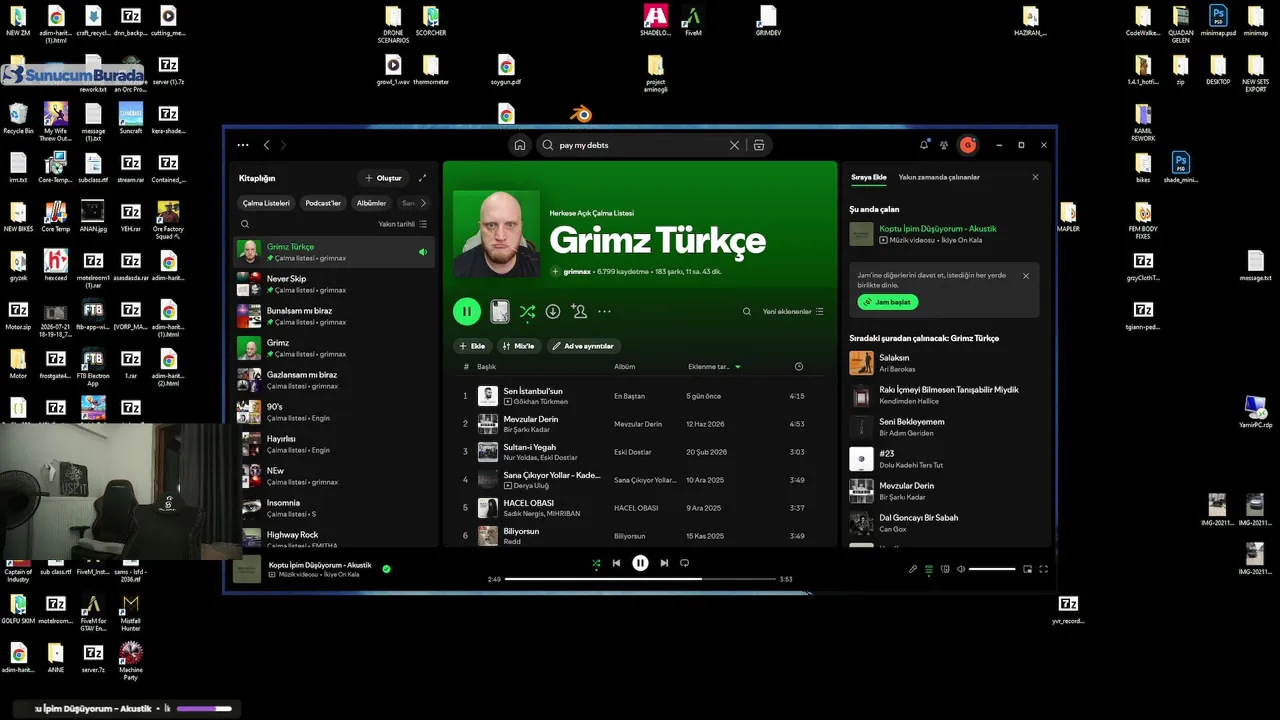
Task: Skip to the previous track
Action: click(617, 563)
